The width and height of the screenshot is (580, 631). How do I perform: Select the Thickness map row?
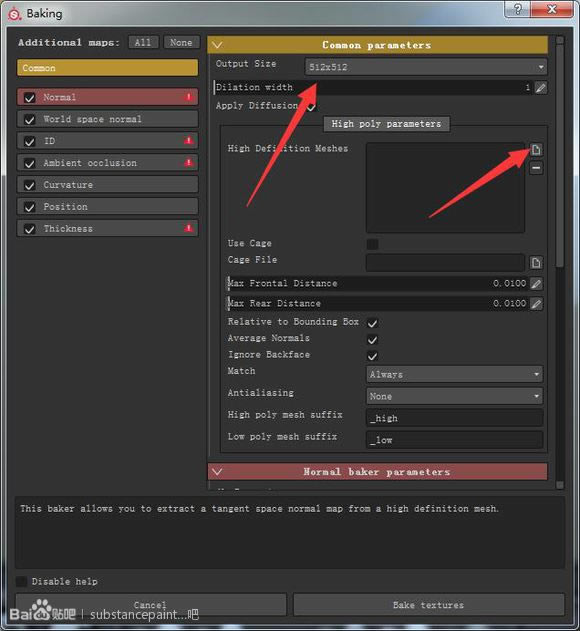tap(107, 228)
